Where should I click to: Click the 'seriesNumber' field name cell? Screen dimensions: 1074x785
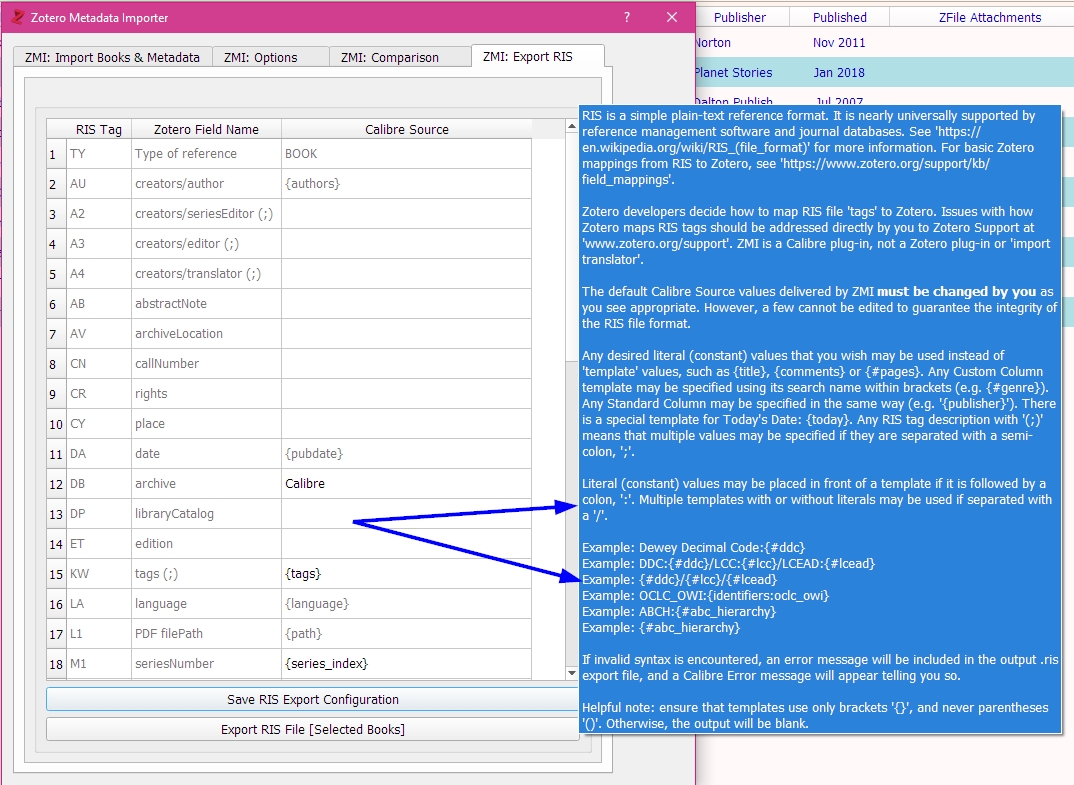[x=206, y=664]
